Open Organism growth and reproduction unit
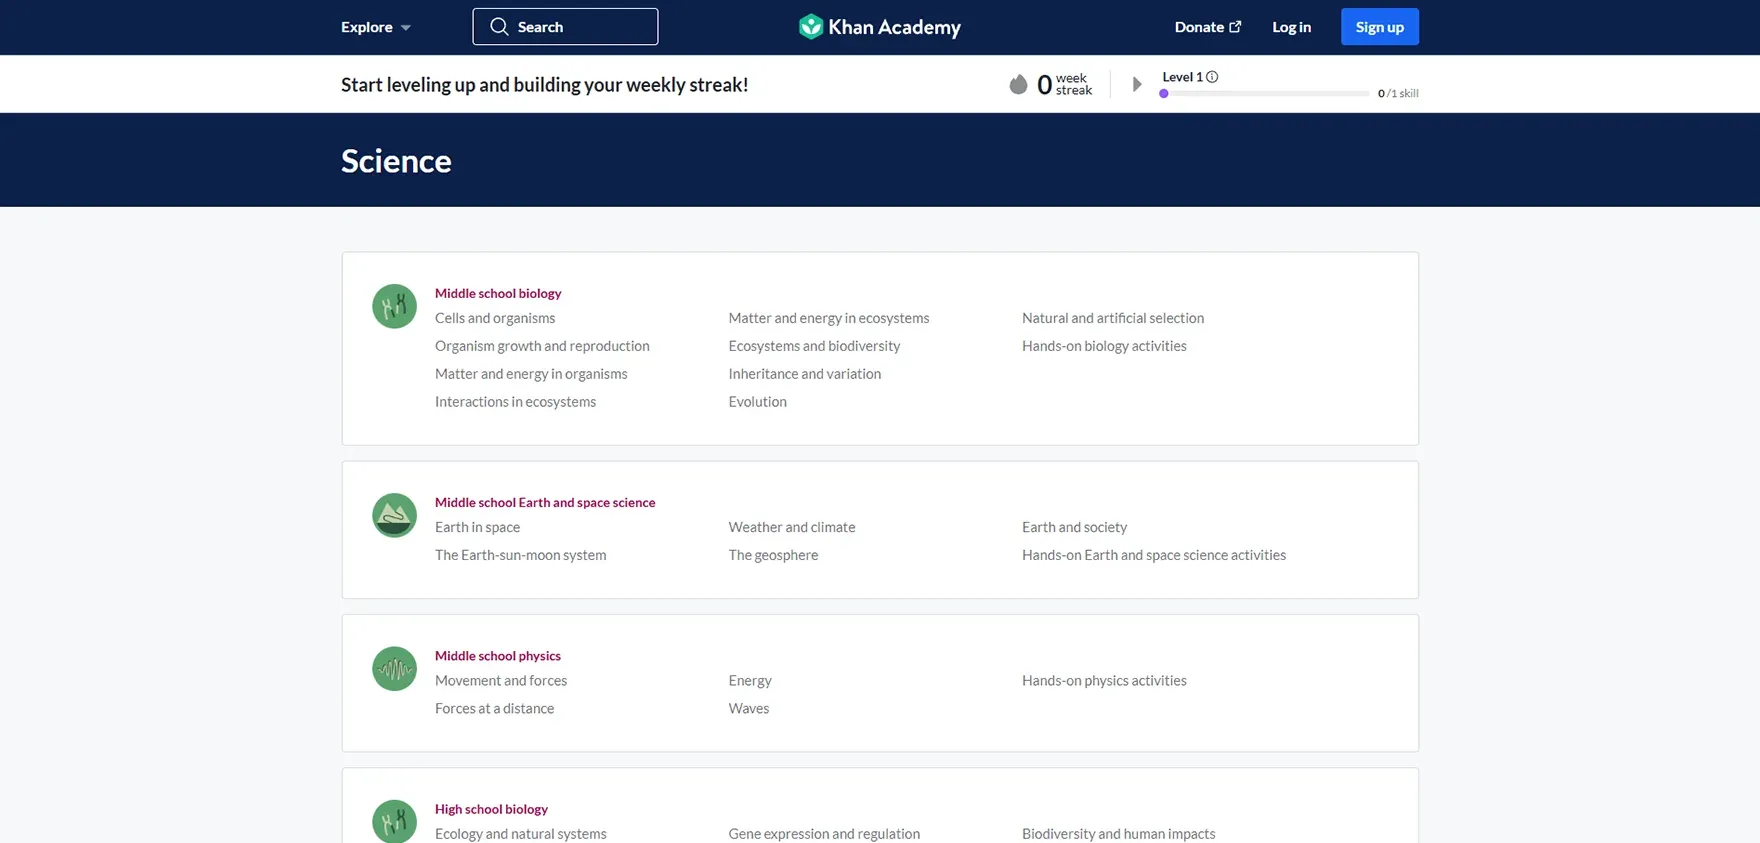This screenshot has height=843, width=1760. point(542,346)
